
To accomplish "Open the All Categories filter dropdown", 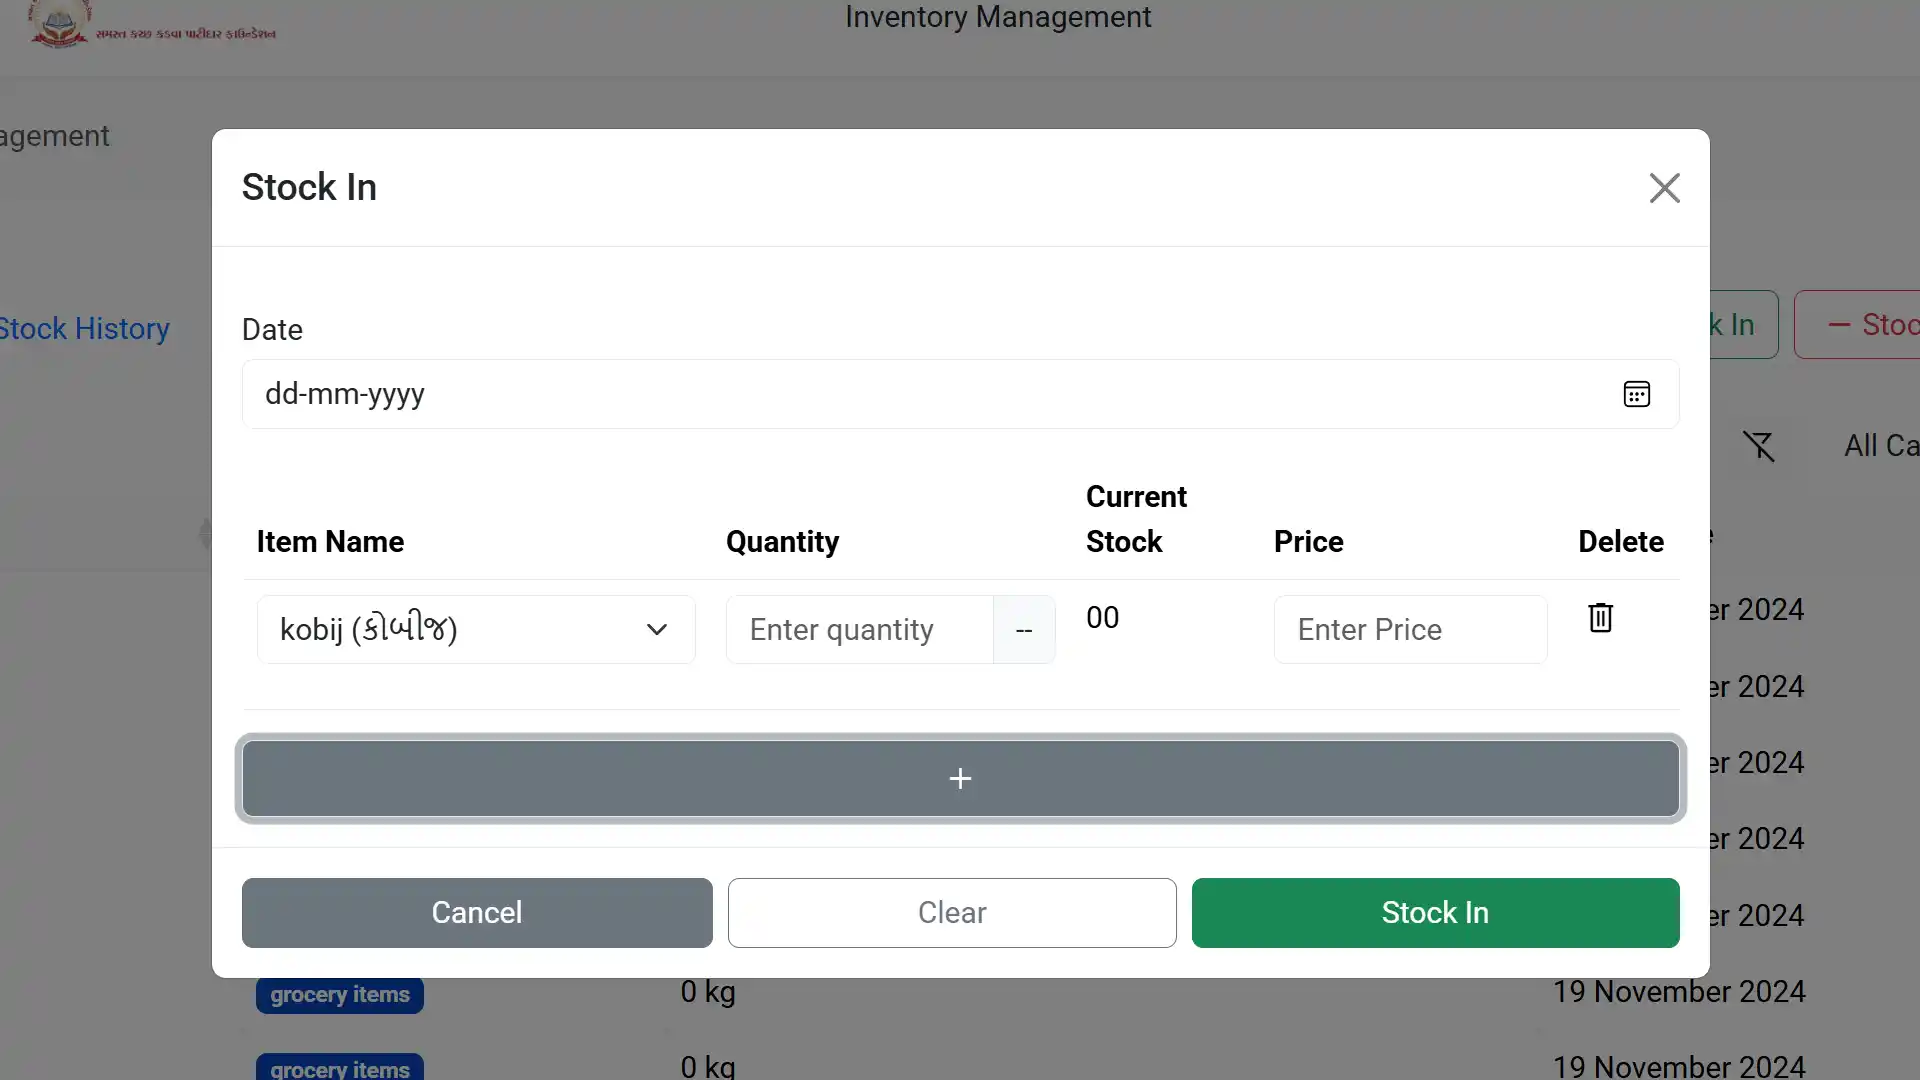I will pos(1880,446).
